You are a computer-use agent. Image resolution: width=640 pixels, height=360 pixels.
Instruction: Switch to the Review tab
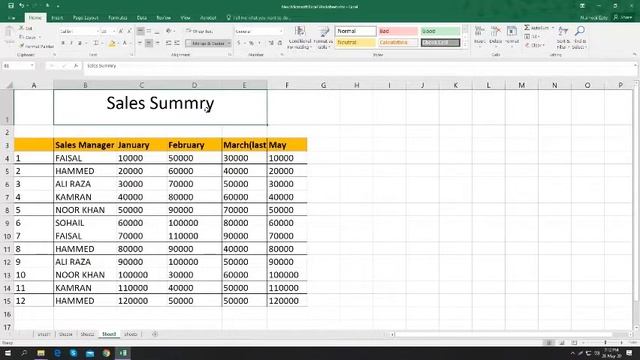(163, 18)
